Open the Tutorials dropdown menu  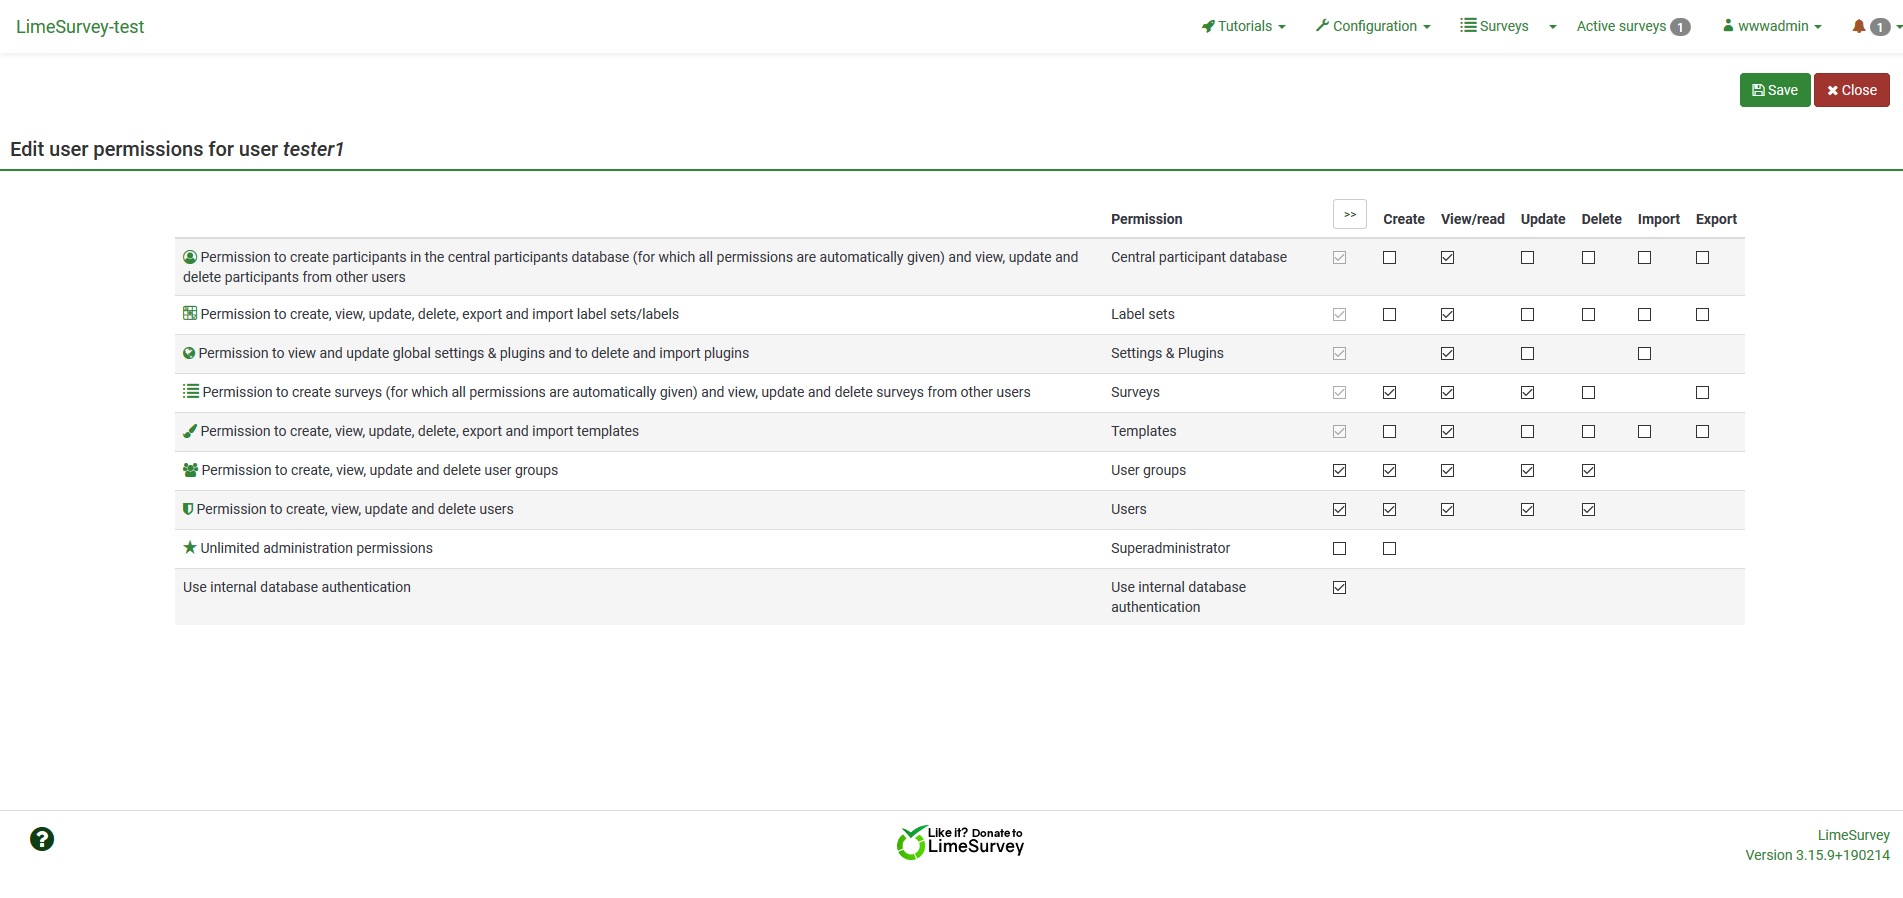[x=1243, y=26]
